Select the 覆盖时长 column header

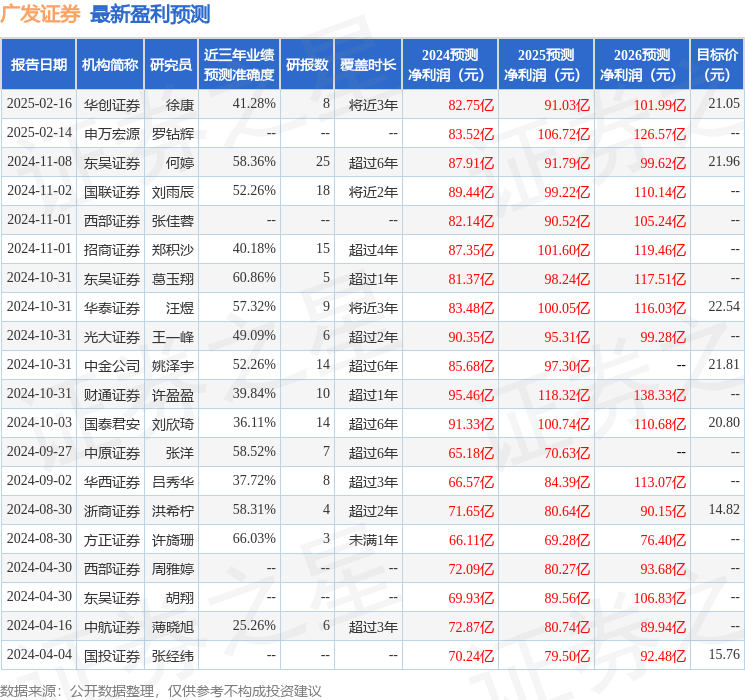[368, 65]
